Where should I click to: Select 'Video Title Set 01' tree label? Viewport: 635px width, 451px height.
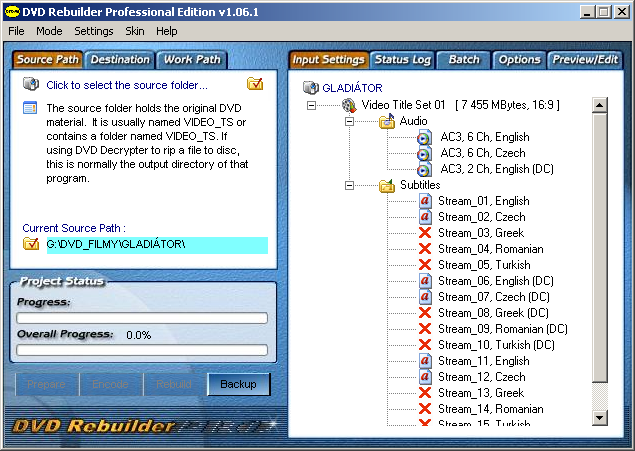403,105
